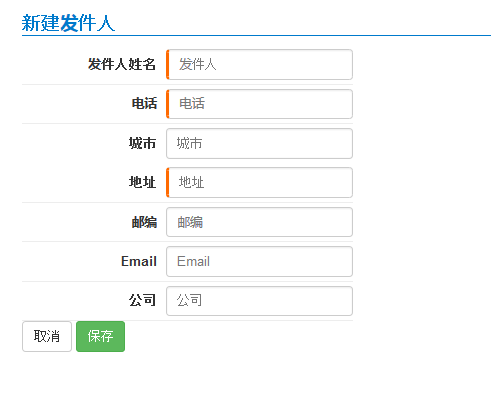
Task: Click the 公司 label text
Action: [143, 301]
